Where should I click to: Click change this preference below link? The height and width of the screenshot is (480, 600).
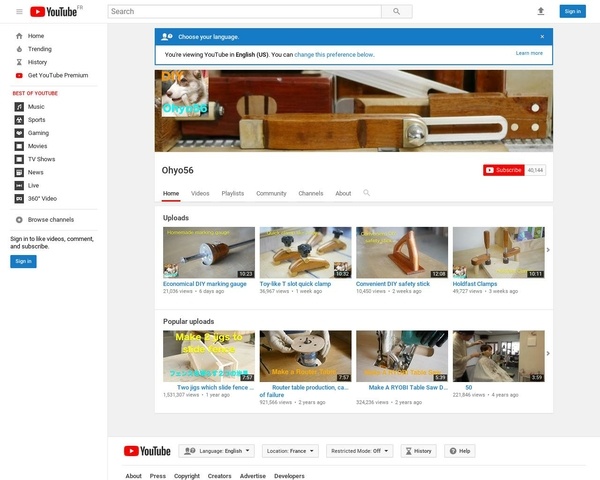click(334, 55)
